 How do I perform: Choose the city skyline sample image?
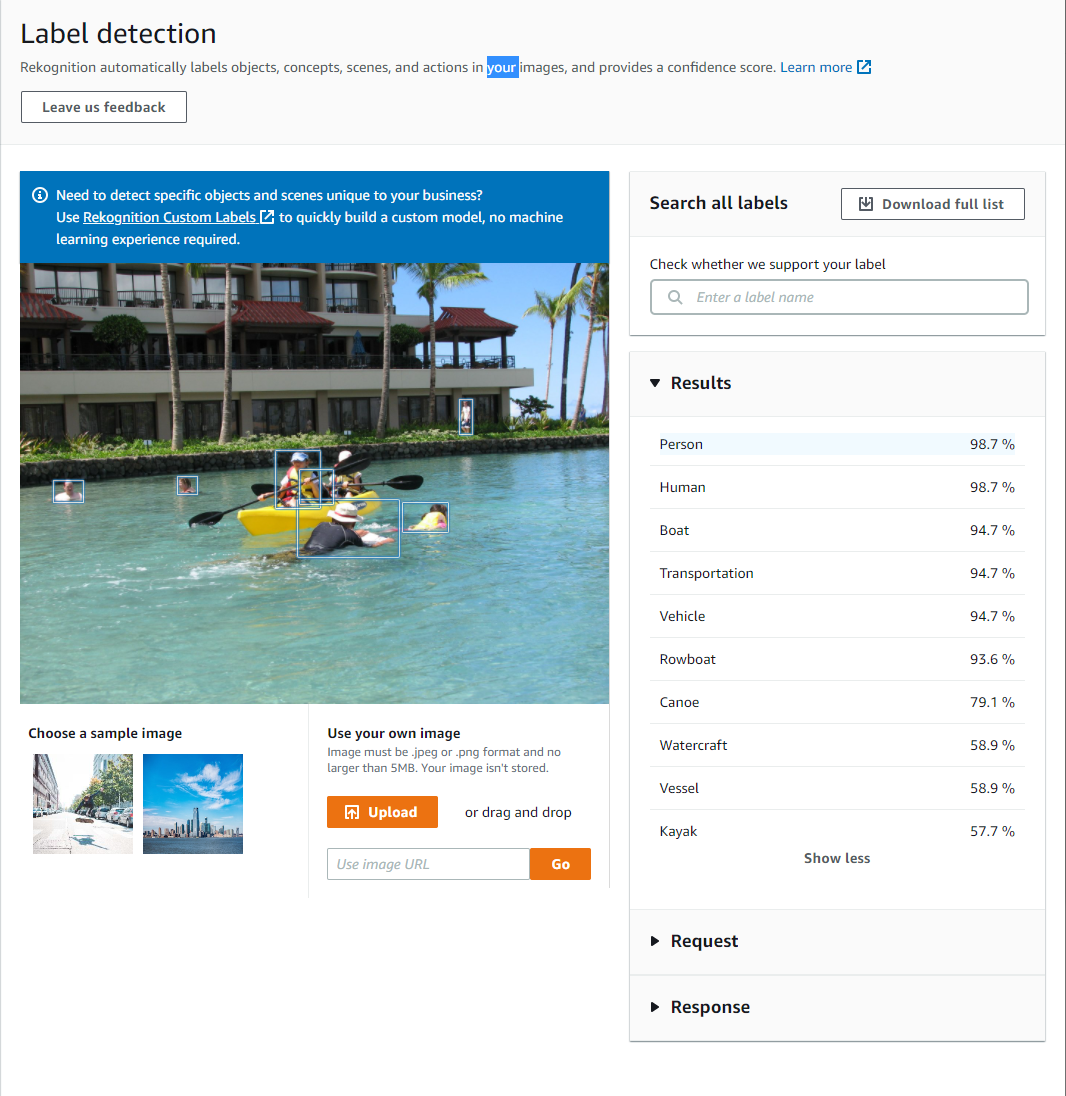pos(193,804)
